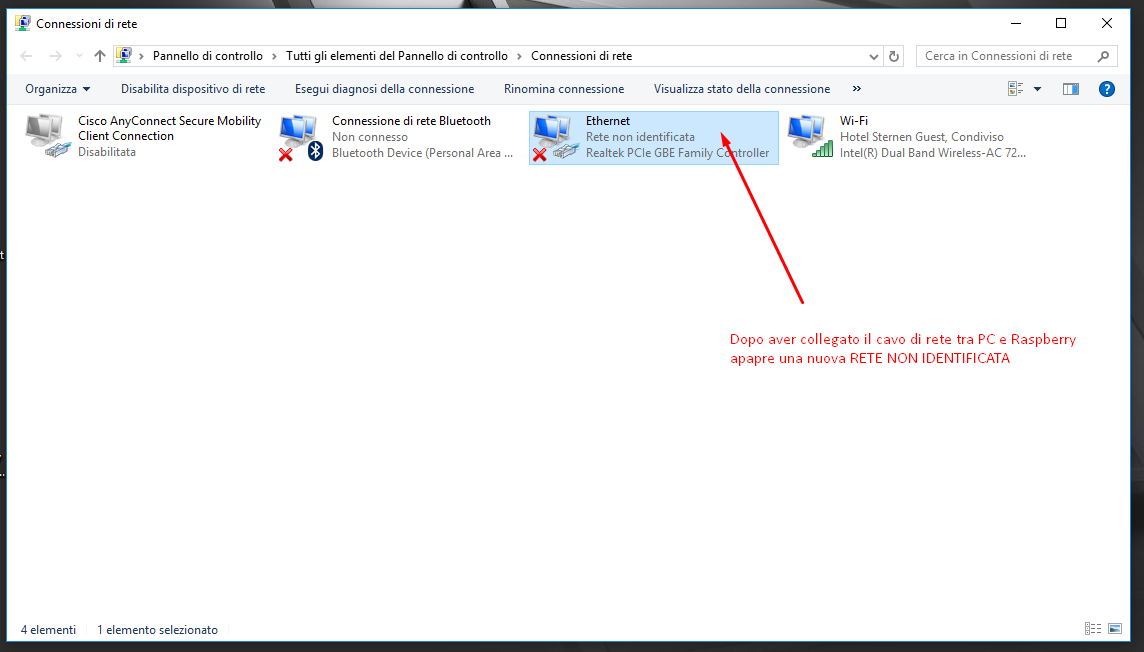Maximize the Connessioni di rete window
Viewport: 1144px width, 652px height.
pos(1061,23)
